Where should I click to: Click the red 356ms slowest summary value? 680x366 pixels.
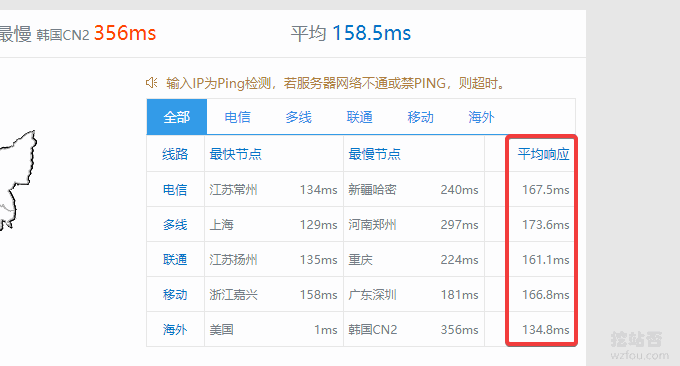pyautogui.click(x=125, y=33)
